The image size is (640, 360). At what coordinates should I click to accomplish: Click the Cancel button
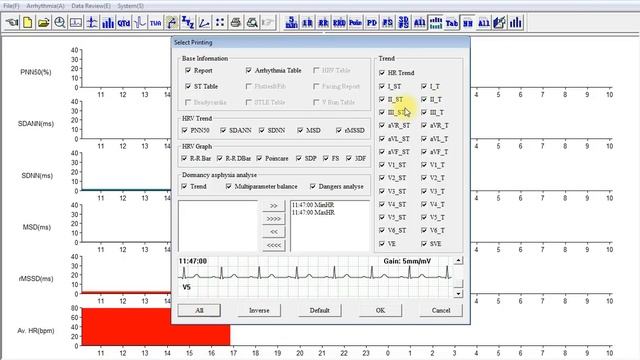point(441,310)
